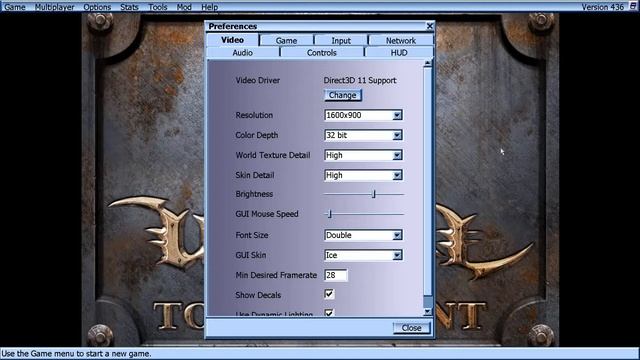Expand the World Texture Detail dropdown
This screenshot has width=640, height=360.
pyautogui.click(x=397, y=155)
